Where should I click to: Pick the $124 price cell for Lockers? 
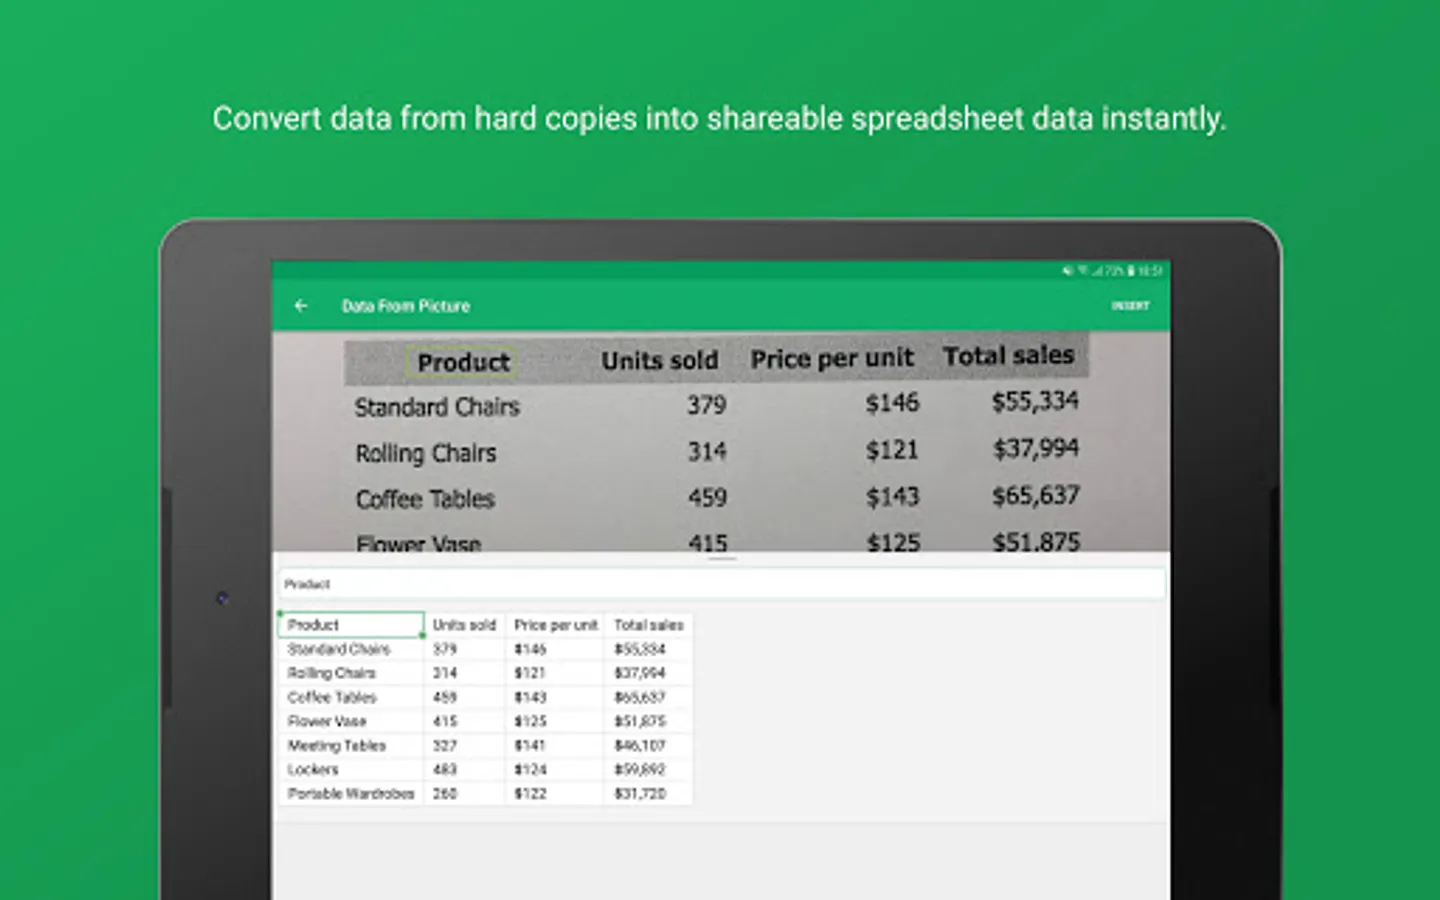[x=555, y=769]
